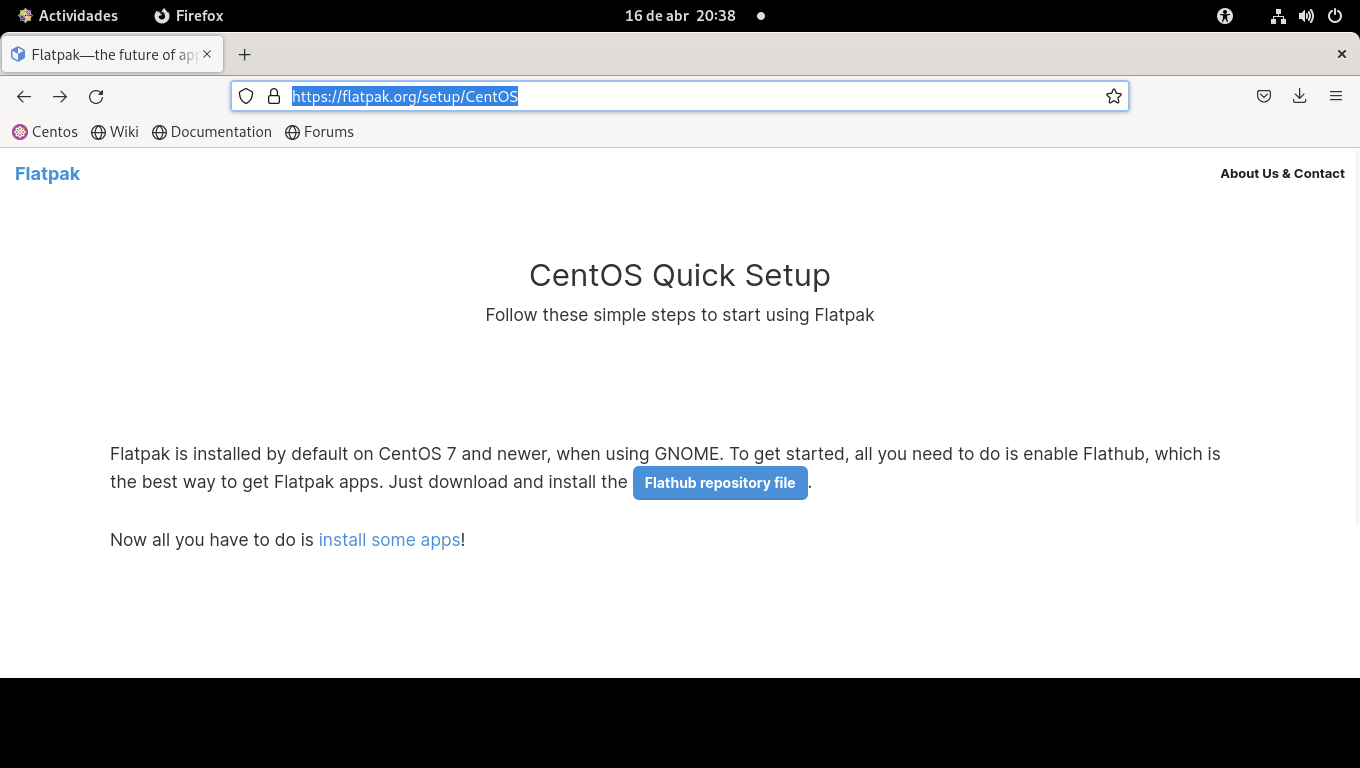Go forward with the forward arrow
This screenshot has width=1360, height=768.
coord(60,96)
